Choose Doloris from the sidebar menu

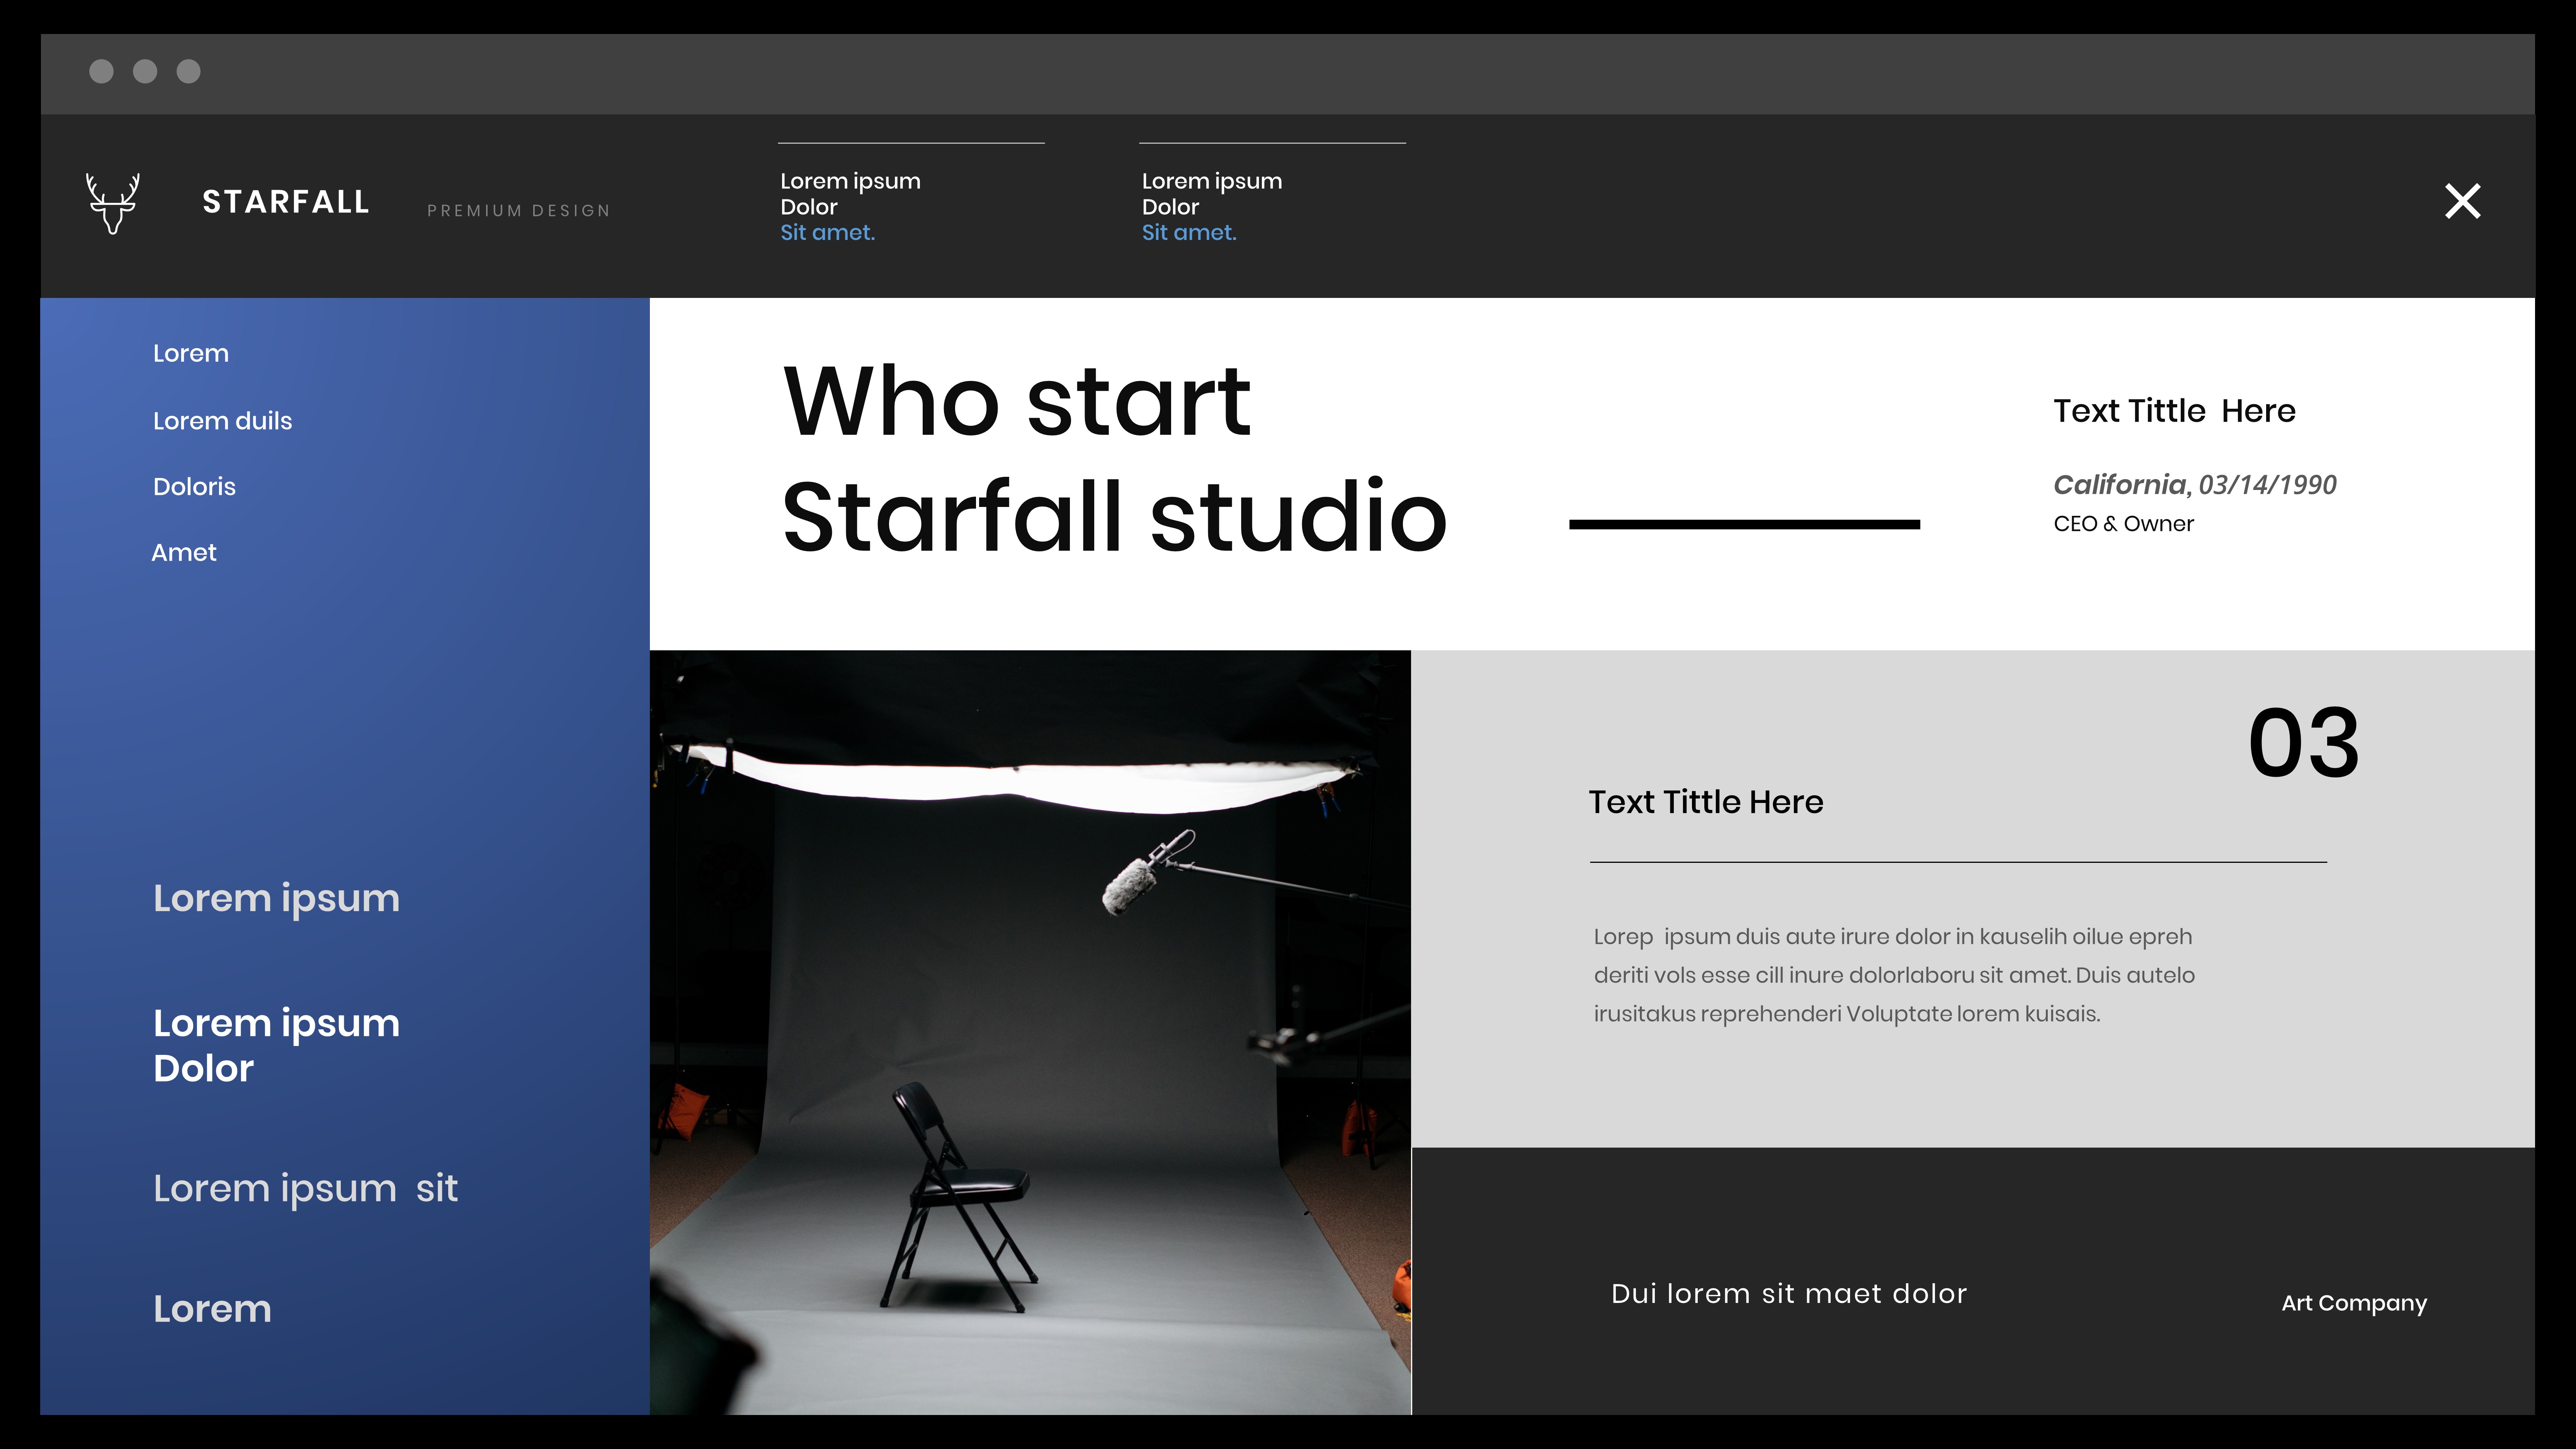point(194,487)
